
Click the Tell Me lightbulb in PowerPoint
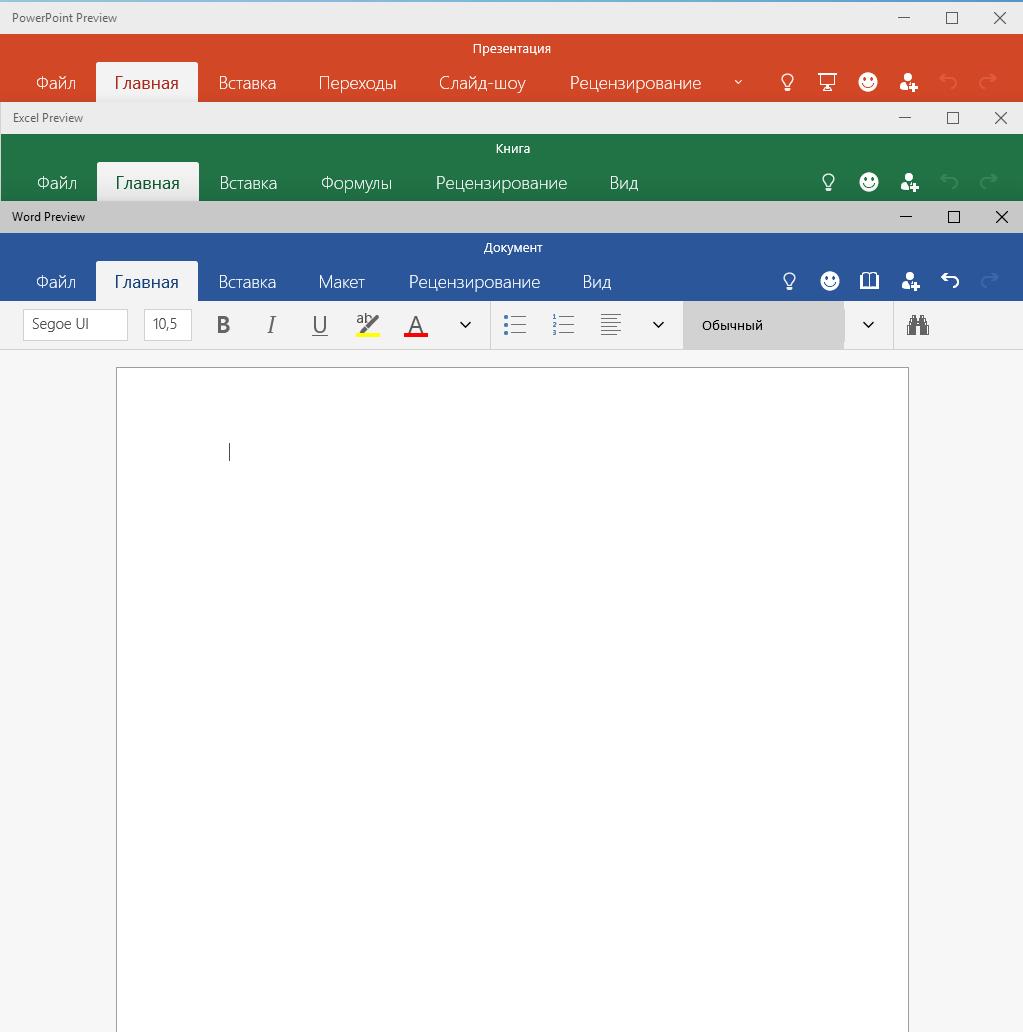click(787, 82)
